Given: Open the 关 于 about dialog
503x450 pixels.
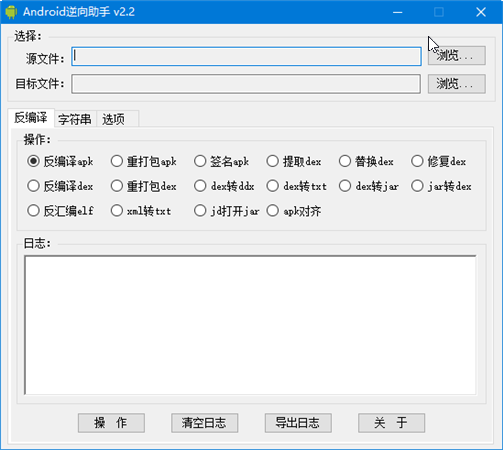Looking at the screenshot, I should point(391,423).
